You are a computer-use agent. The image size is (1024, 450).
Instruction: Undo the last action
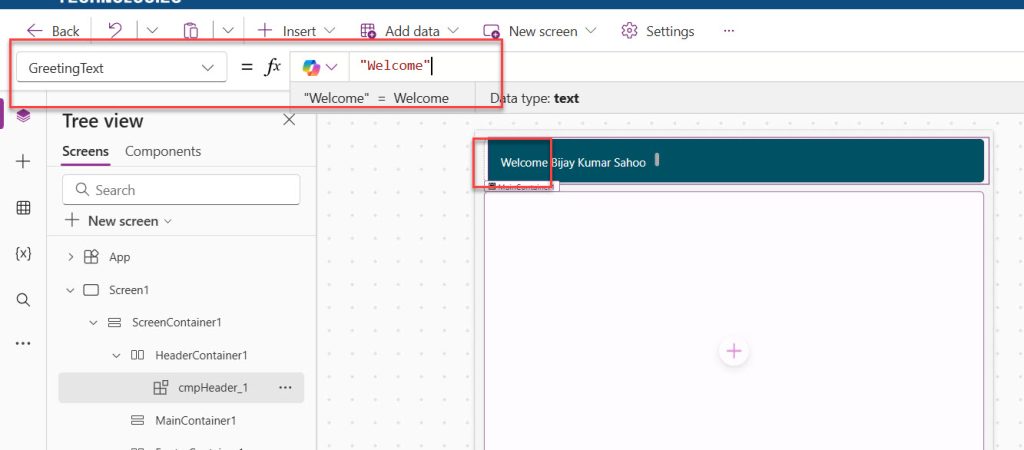(x=114, y=30)
